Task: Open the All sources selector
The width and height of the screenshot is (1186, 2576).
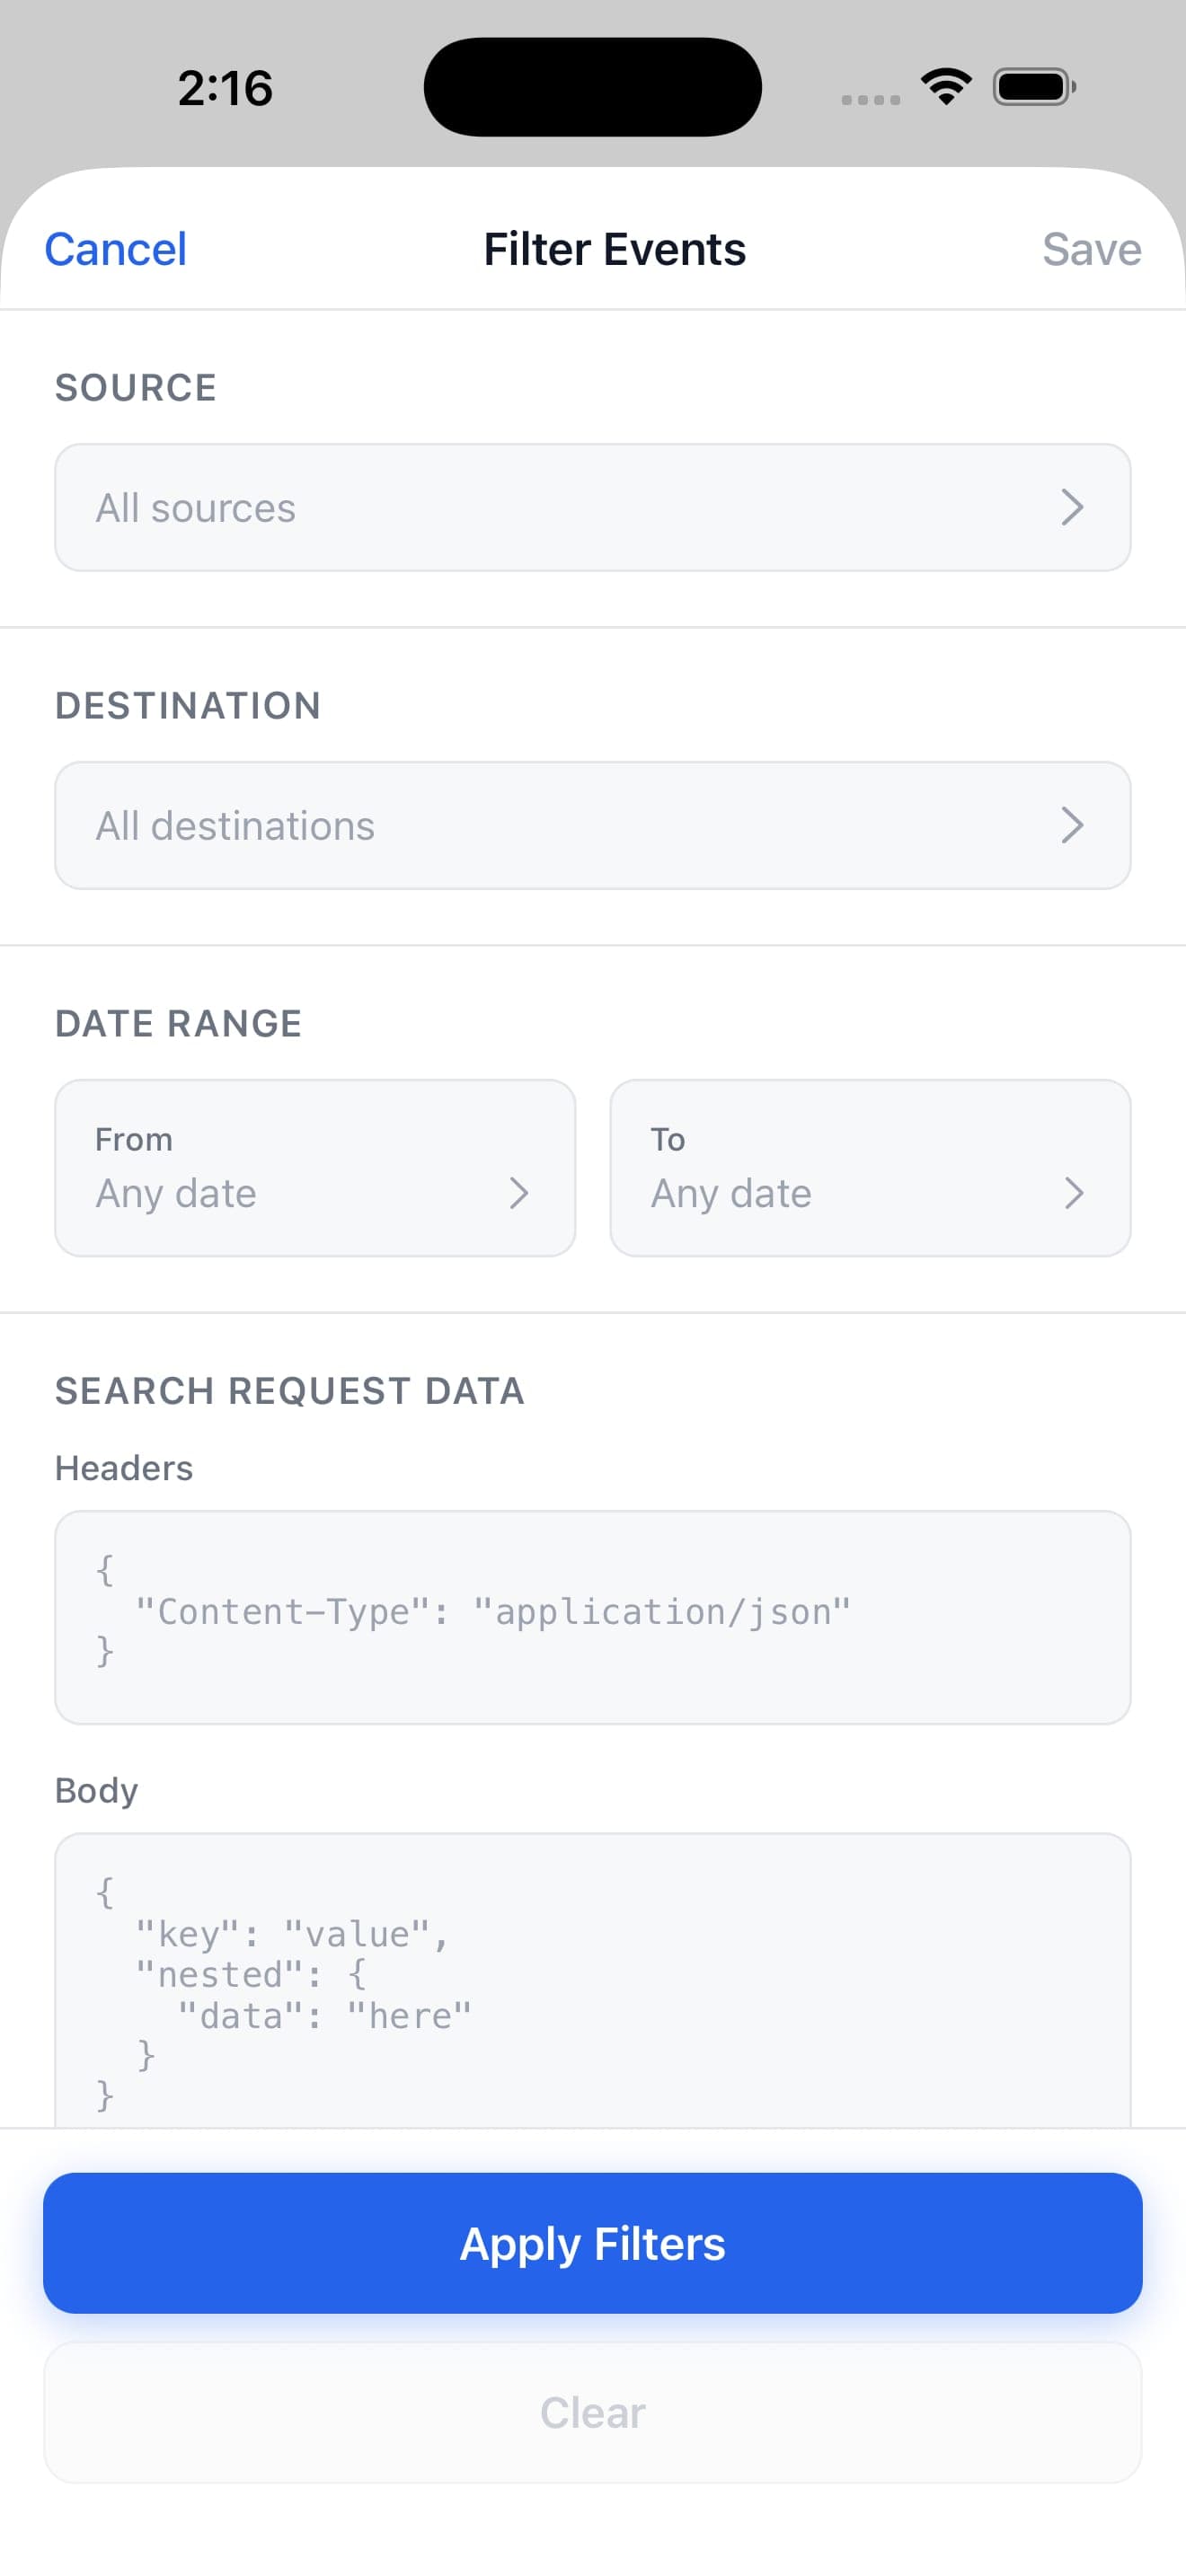Action: click(x=593, y=508)
